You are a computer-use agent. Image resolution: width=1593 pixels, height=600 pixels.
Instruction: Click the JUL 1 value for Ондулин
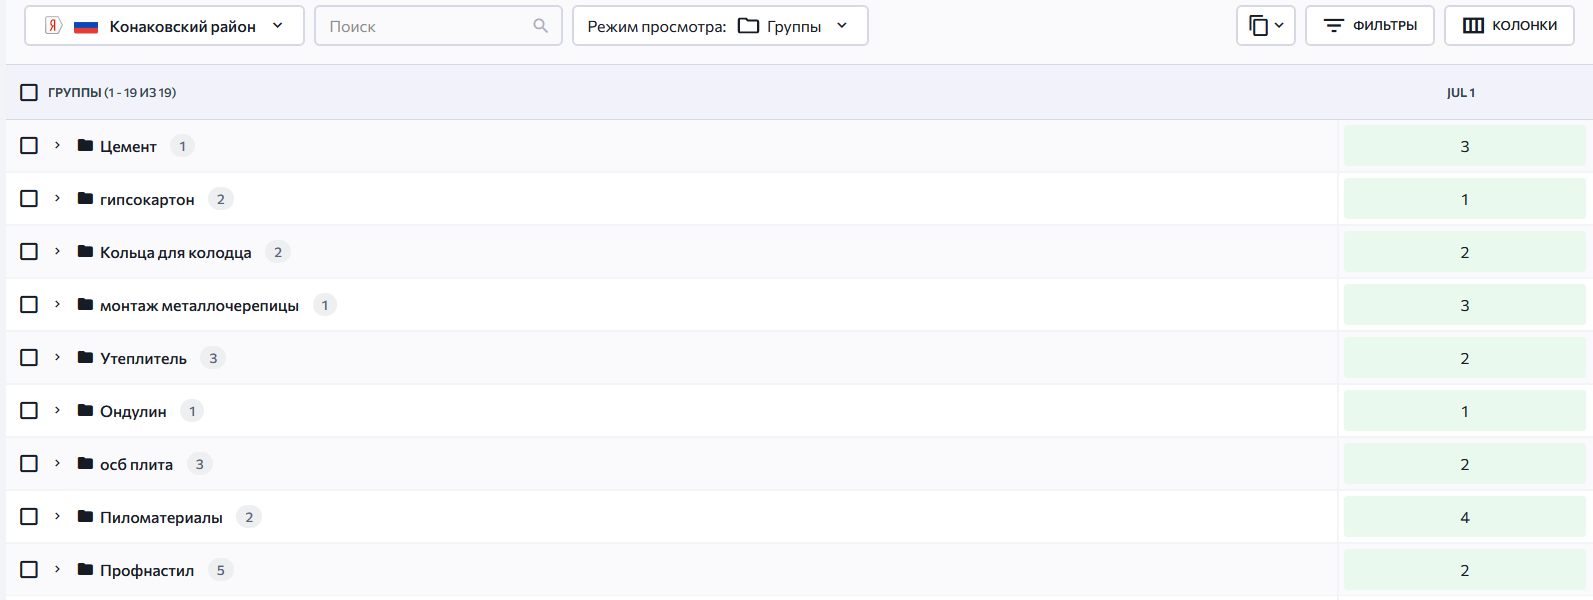[1465, 411]
